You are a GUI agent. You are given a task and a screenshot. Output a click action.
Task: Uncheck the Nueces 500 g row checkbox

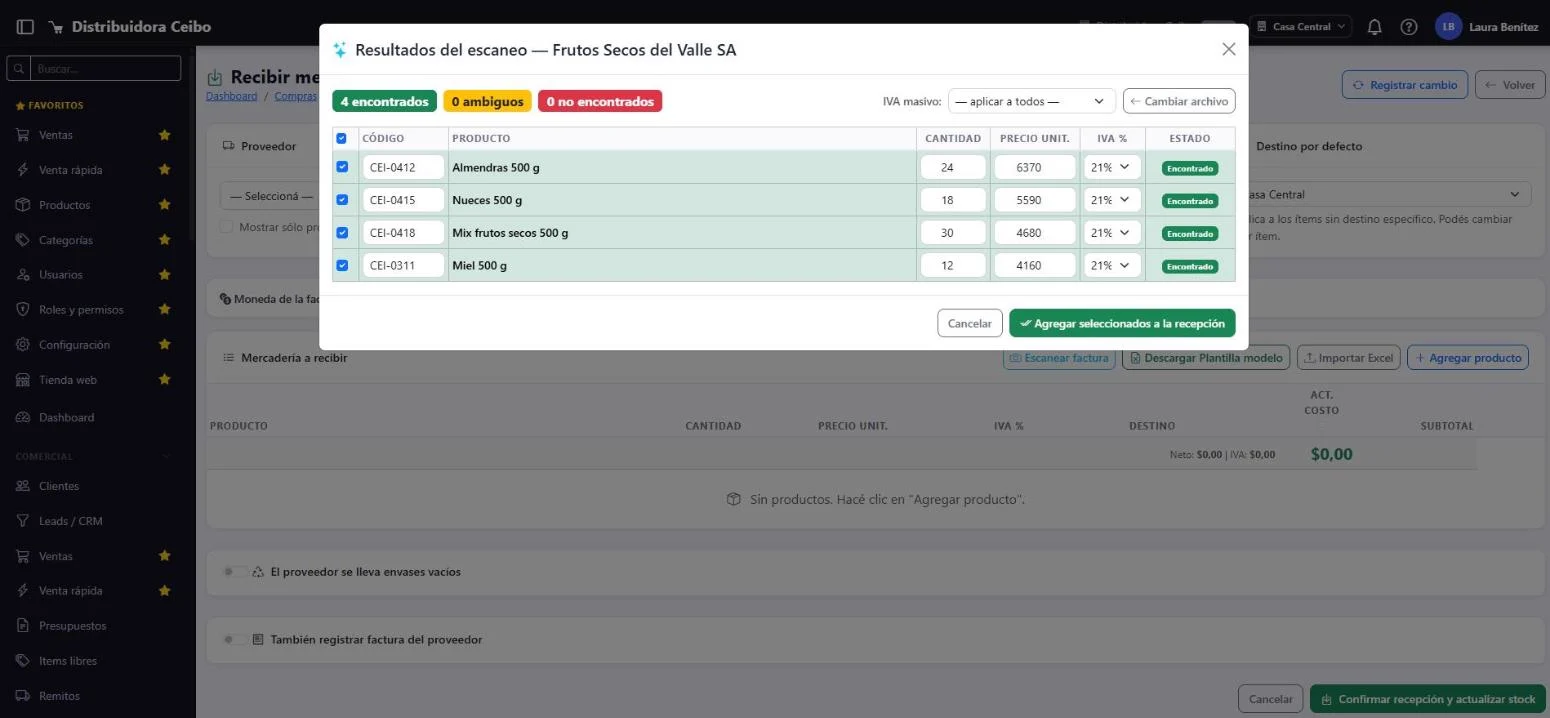[x=342, y=200]
